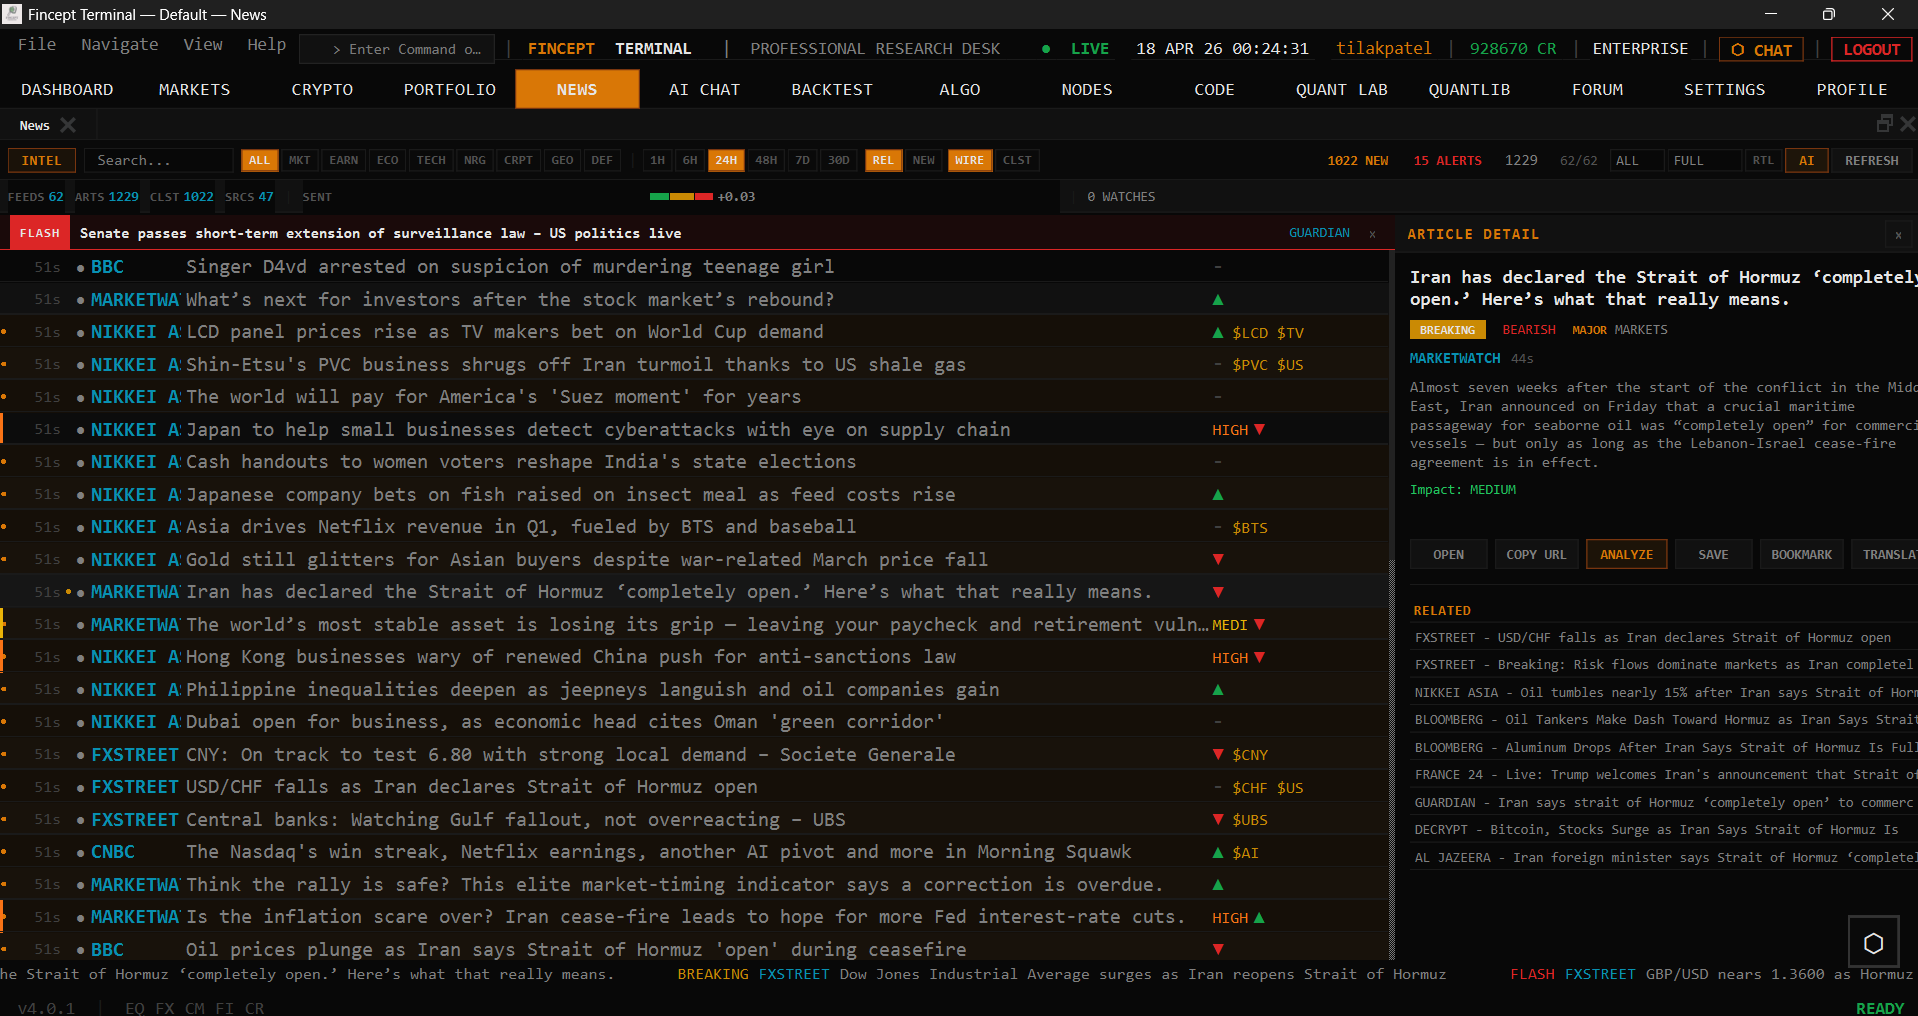Viewport: 1918px width, 1016px height.
Task: Select the CRPT crypto news filter
Action: [x=518, y=160]
